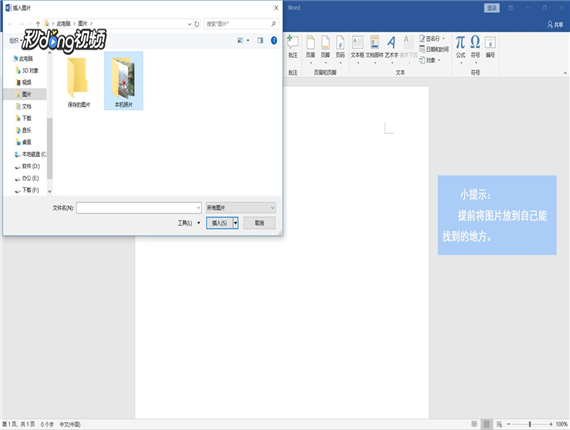Open the Tools (工具) dropdown in dialog
The width and height of the screenshot is (570, 430).
189,223
